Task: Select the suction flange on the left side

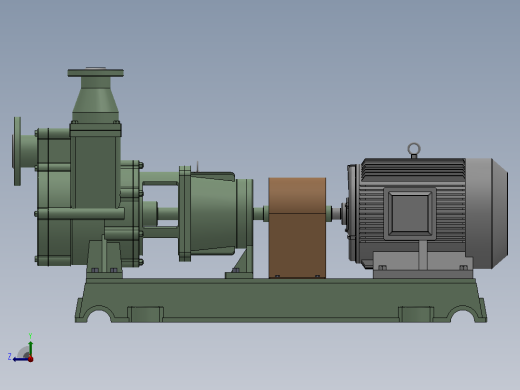Action: point(17,151)
